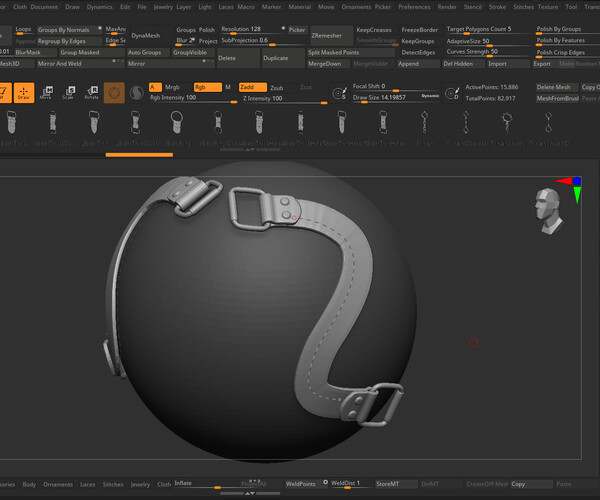Click the StoreMT button

coord(396,484)
